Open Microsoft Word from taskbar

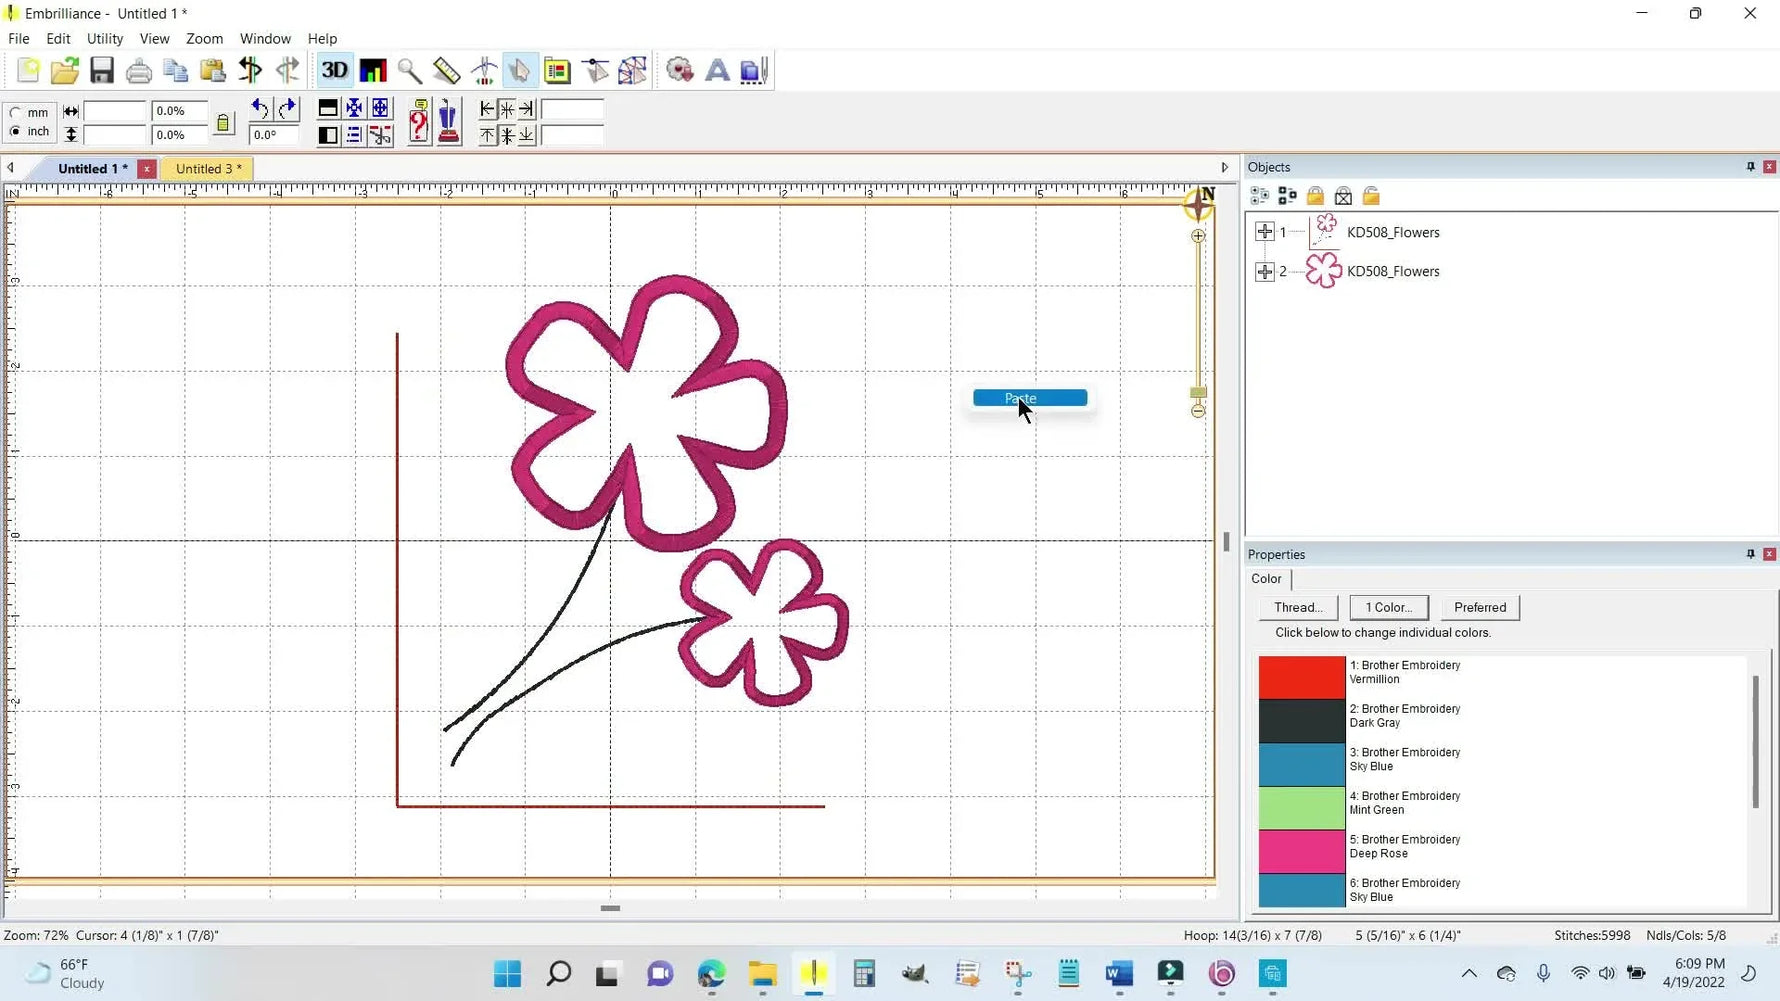pyautogui.click(x=1120, y=974)
